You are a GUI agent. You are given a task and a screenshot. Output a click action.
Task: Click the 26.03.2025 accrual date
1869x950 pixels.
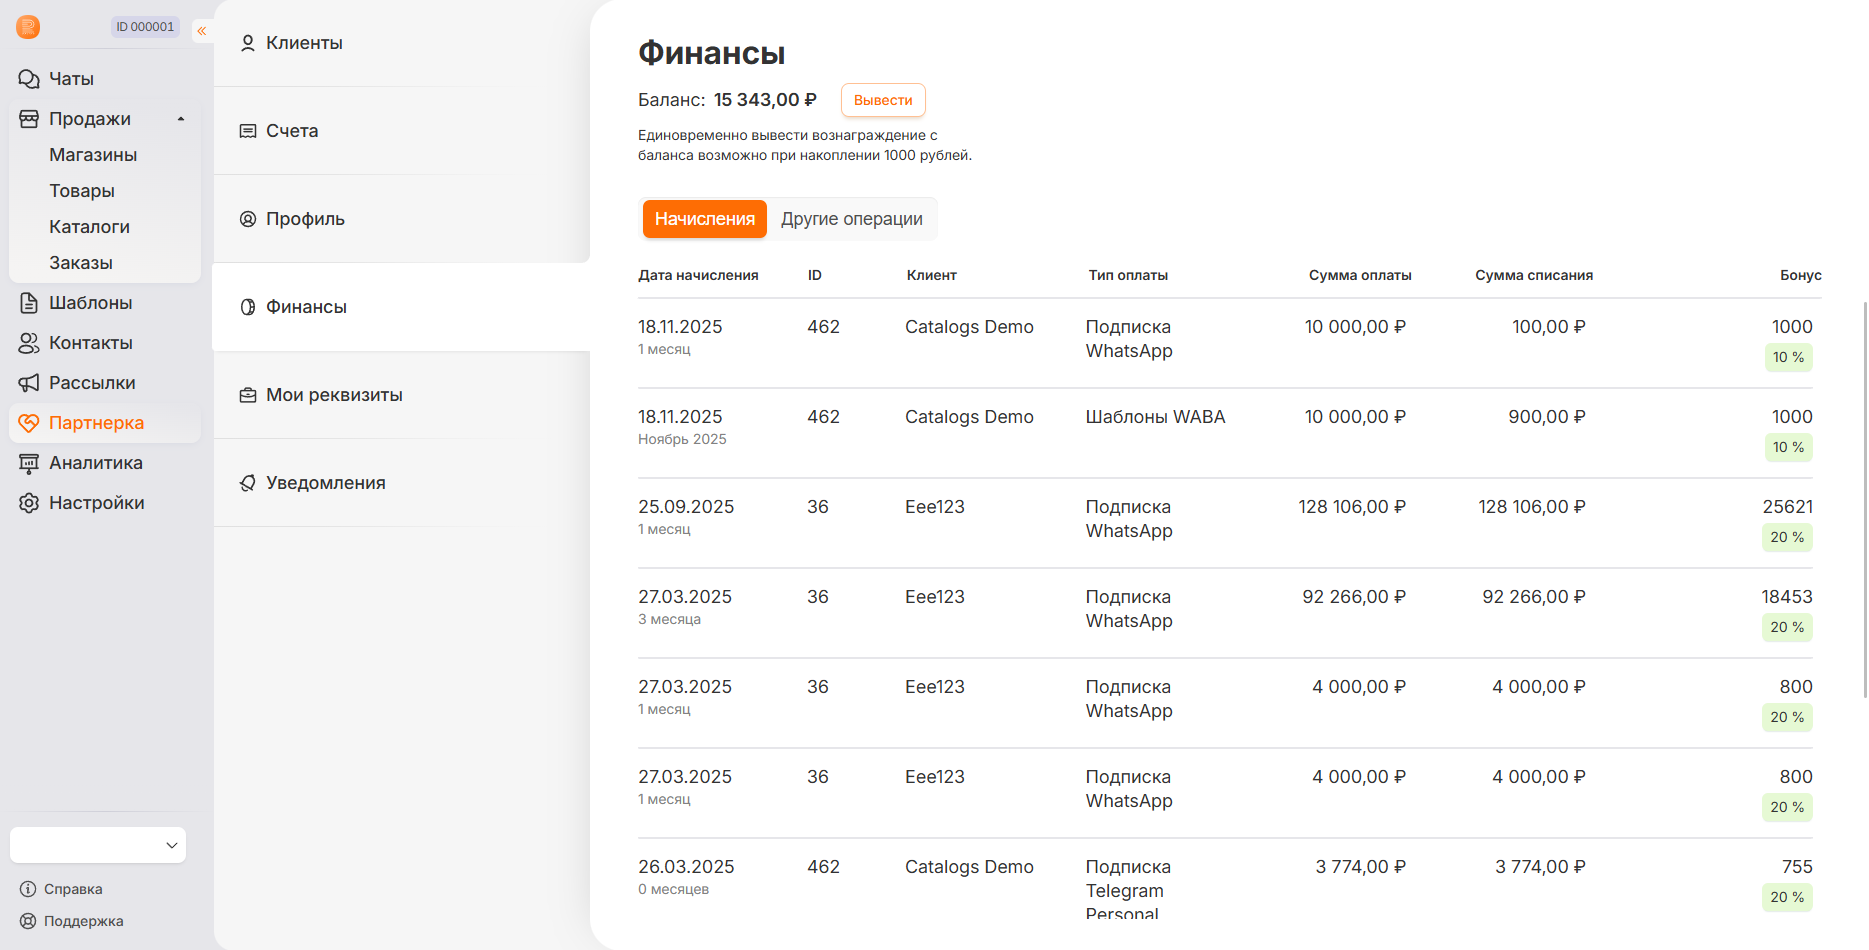686,867
